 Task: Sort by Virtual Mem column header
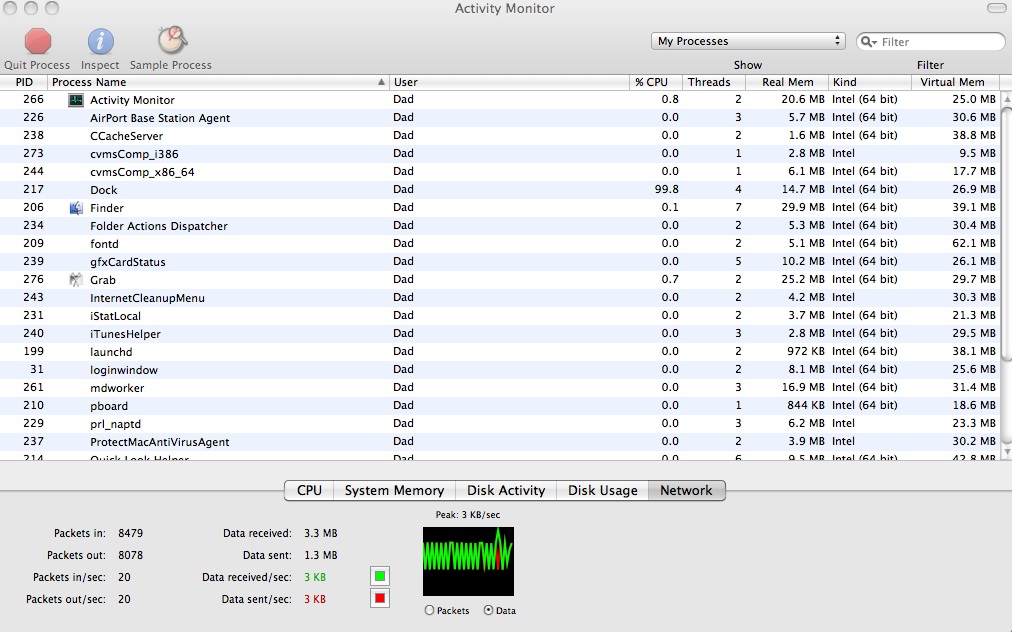click(955, 82)
